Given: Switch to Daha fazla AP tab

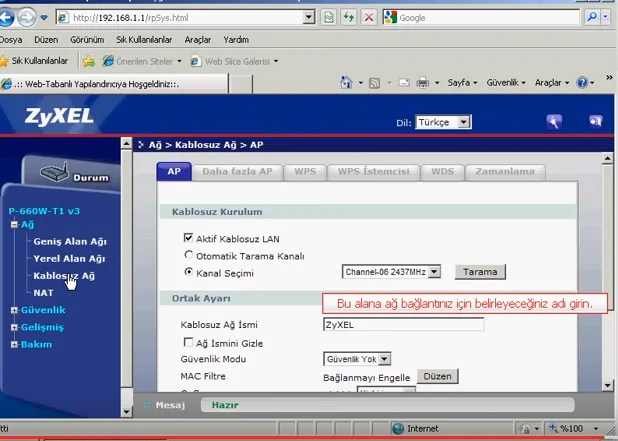Looking at the screenshot, I should pyautogui.click(x=237, y=172).
